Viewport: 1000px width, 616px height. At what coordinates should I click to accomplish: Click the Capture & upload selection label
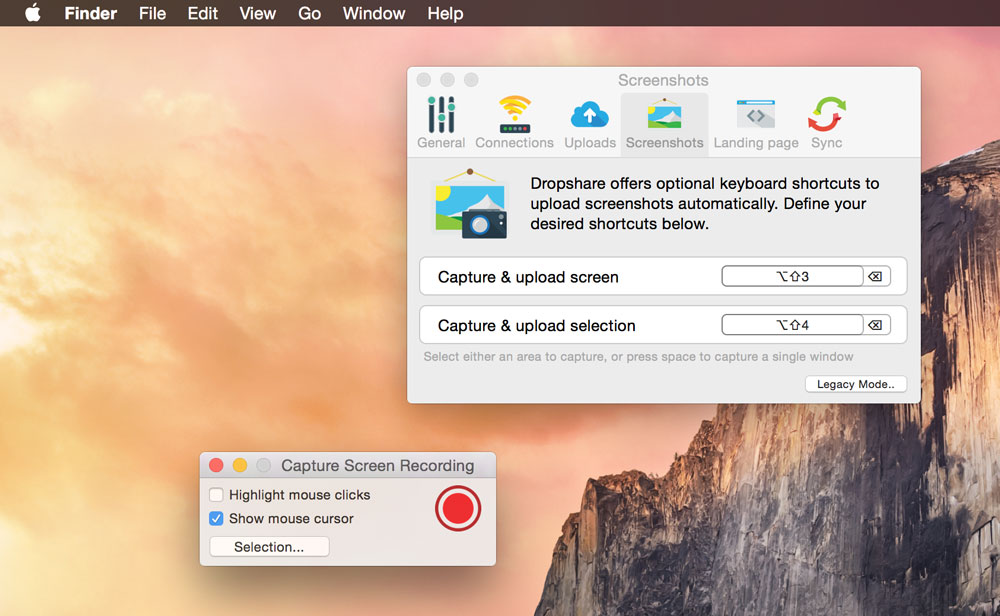(536, 325)
